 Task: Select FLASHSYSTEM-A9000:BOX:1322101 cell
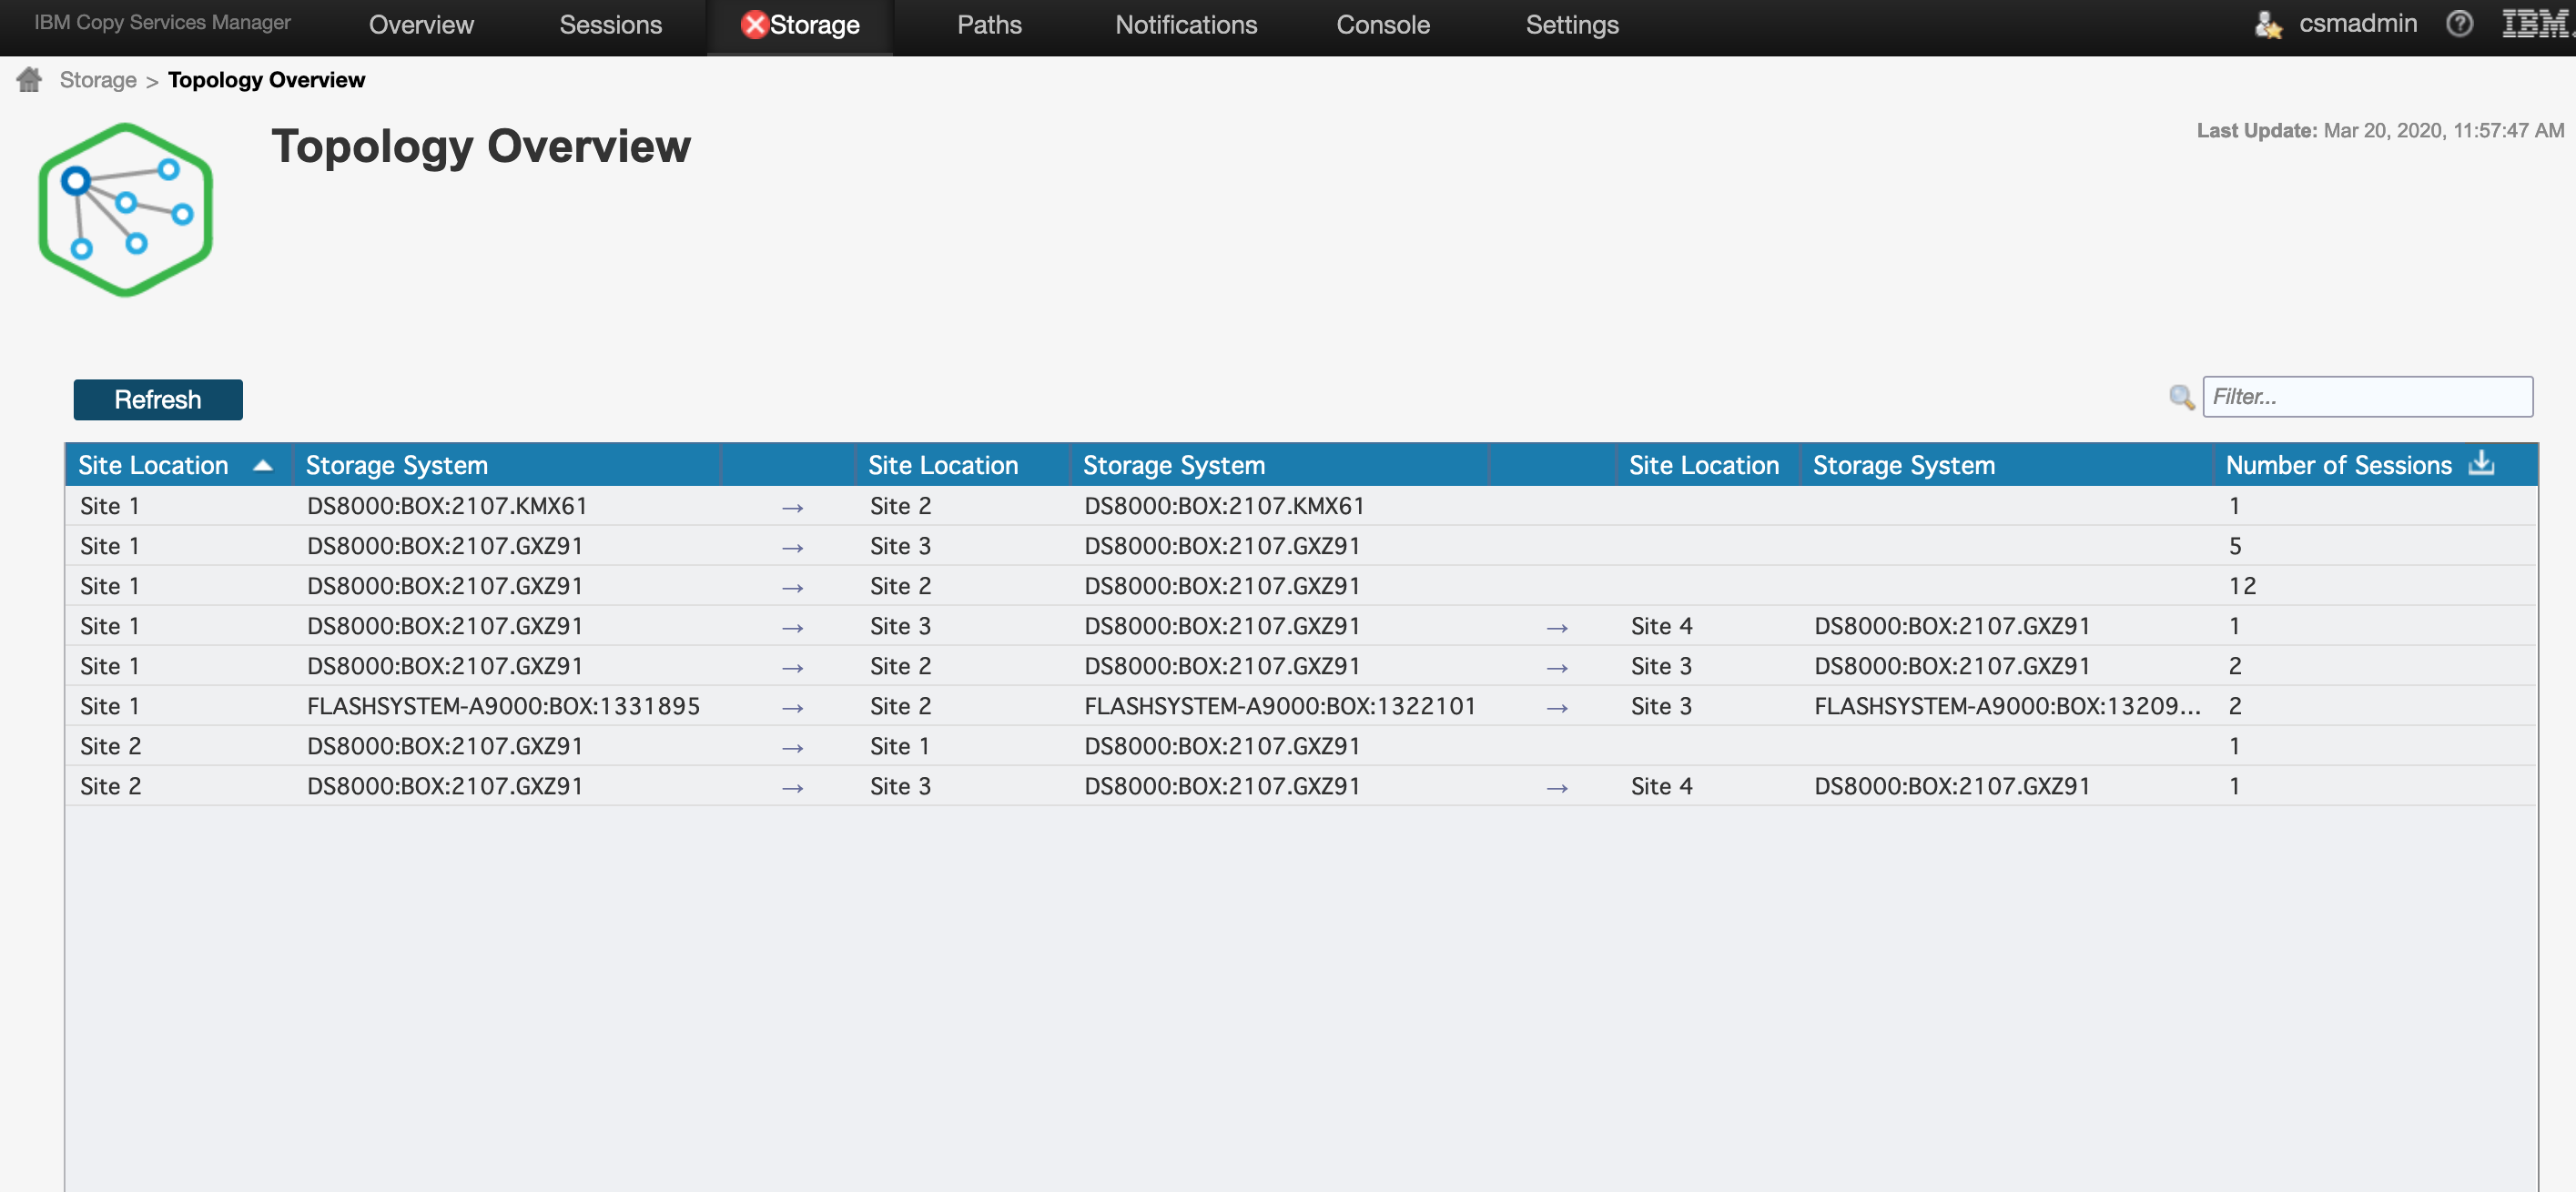[x=1280, y=706]
